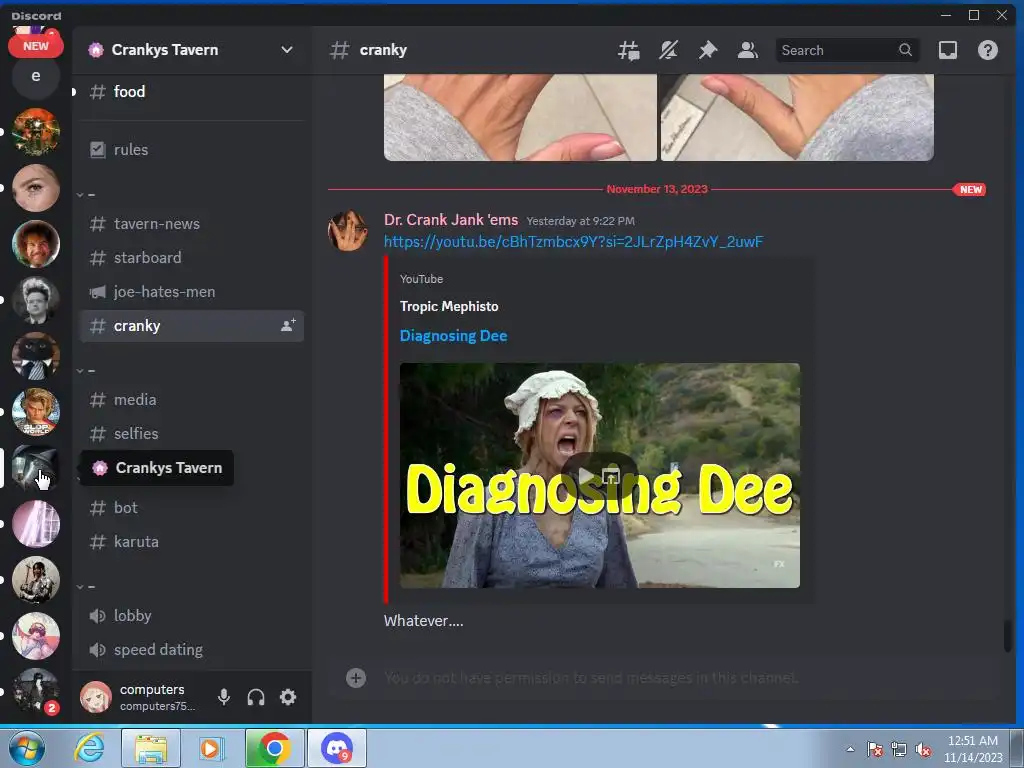Open the left hand photo attachment
The image size is (1024, 768).
[x=520, y=118]
